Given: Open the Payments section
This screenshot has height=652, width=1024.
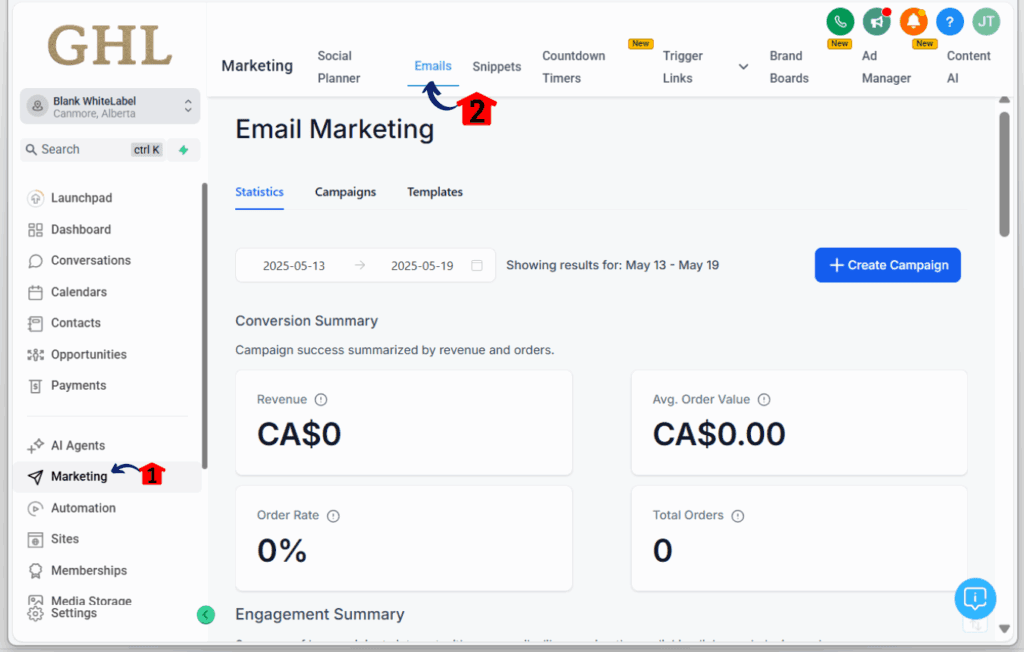Looking at the screenshot, I should 78,385.
